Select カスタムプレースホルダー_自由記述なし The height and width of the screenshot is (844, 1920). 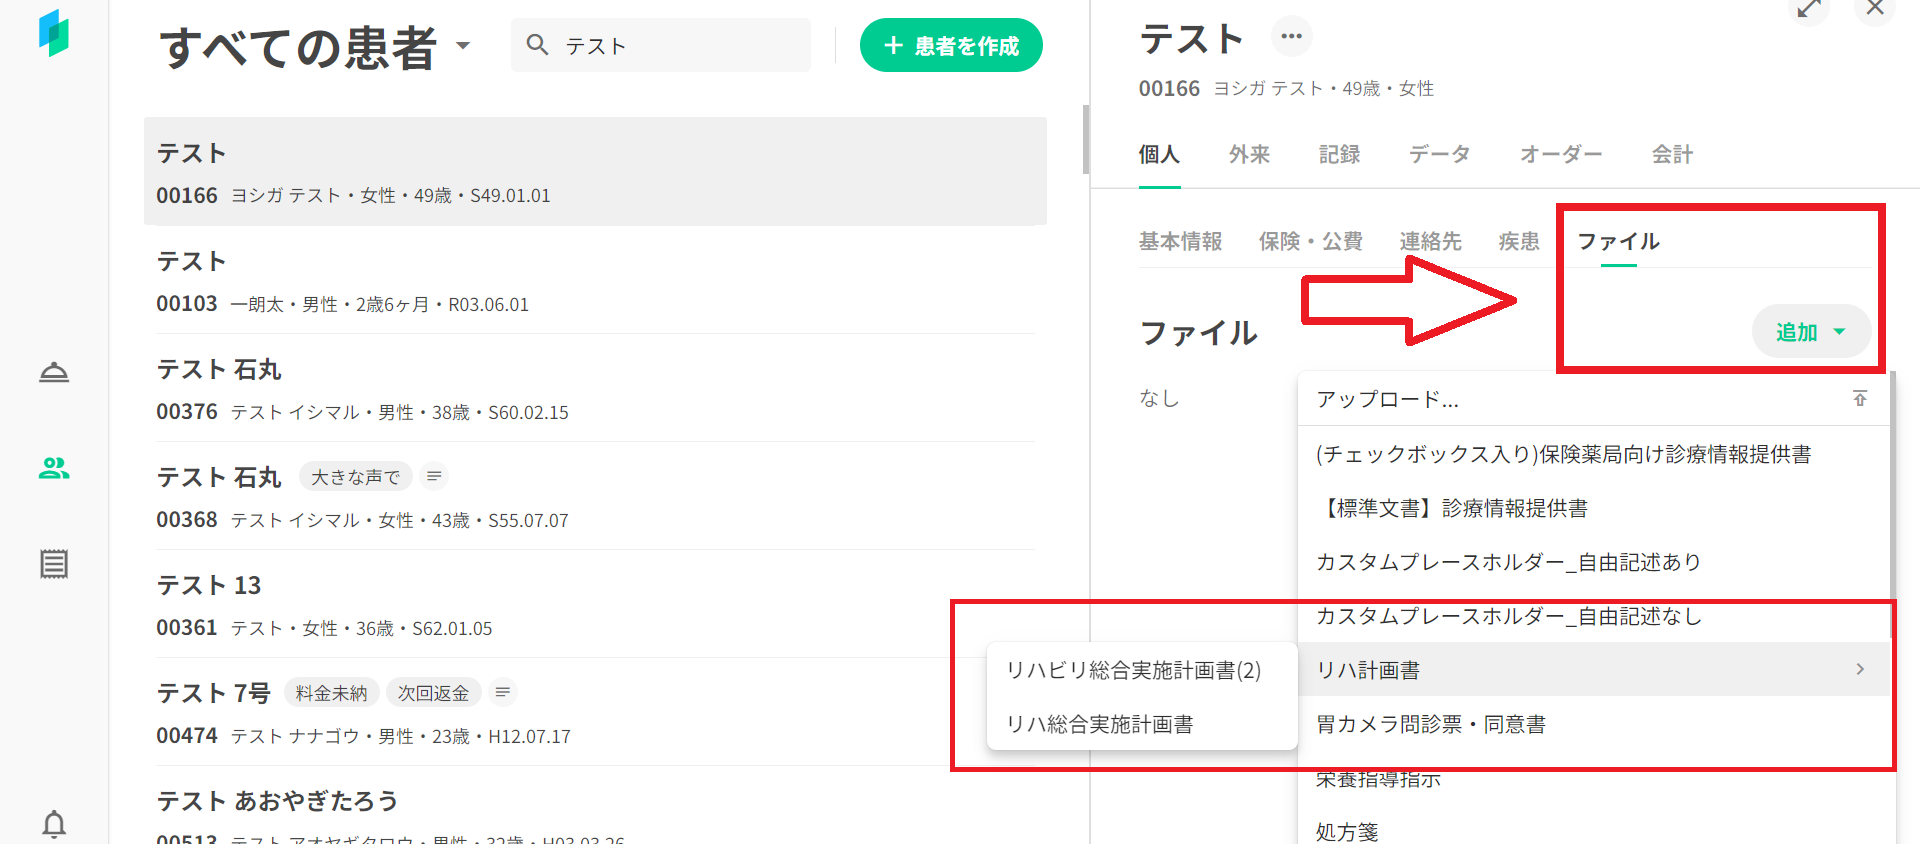pos(1594,616)
